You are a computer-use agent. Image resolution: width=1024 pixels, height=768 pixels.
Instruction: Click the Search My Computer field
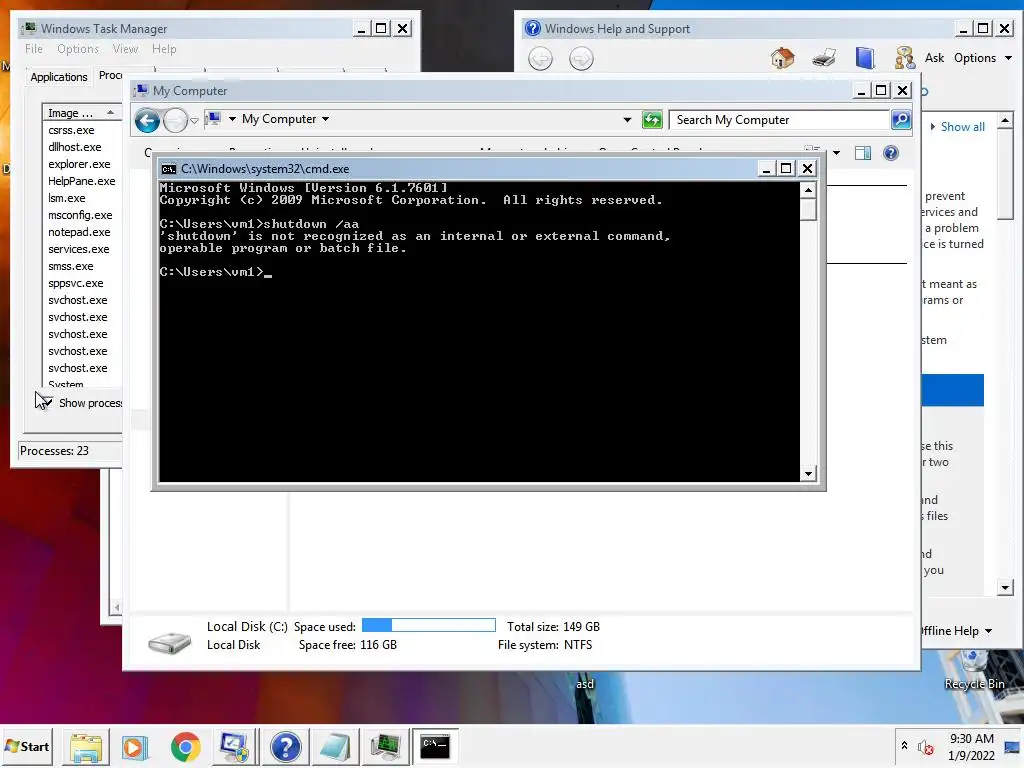[780, 120]
